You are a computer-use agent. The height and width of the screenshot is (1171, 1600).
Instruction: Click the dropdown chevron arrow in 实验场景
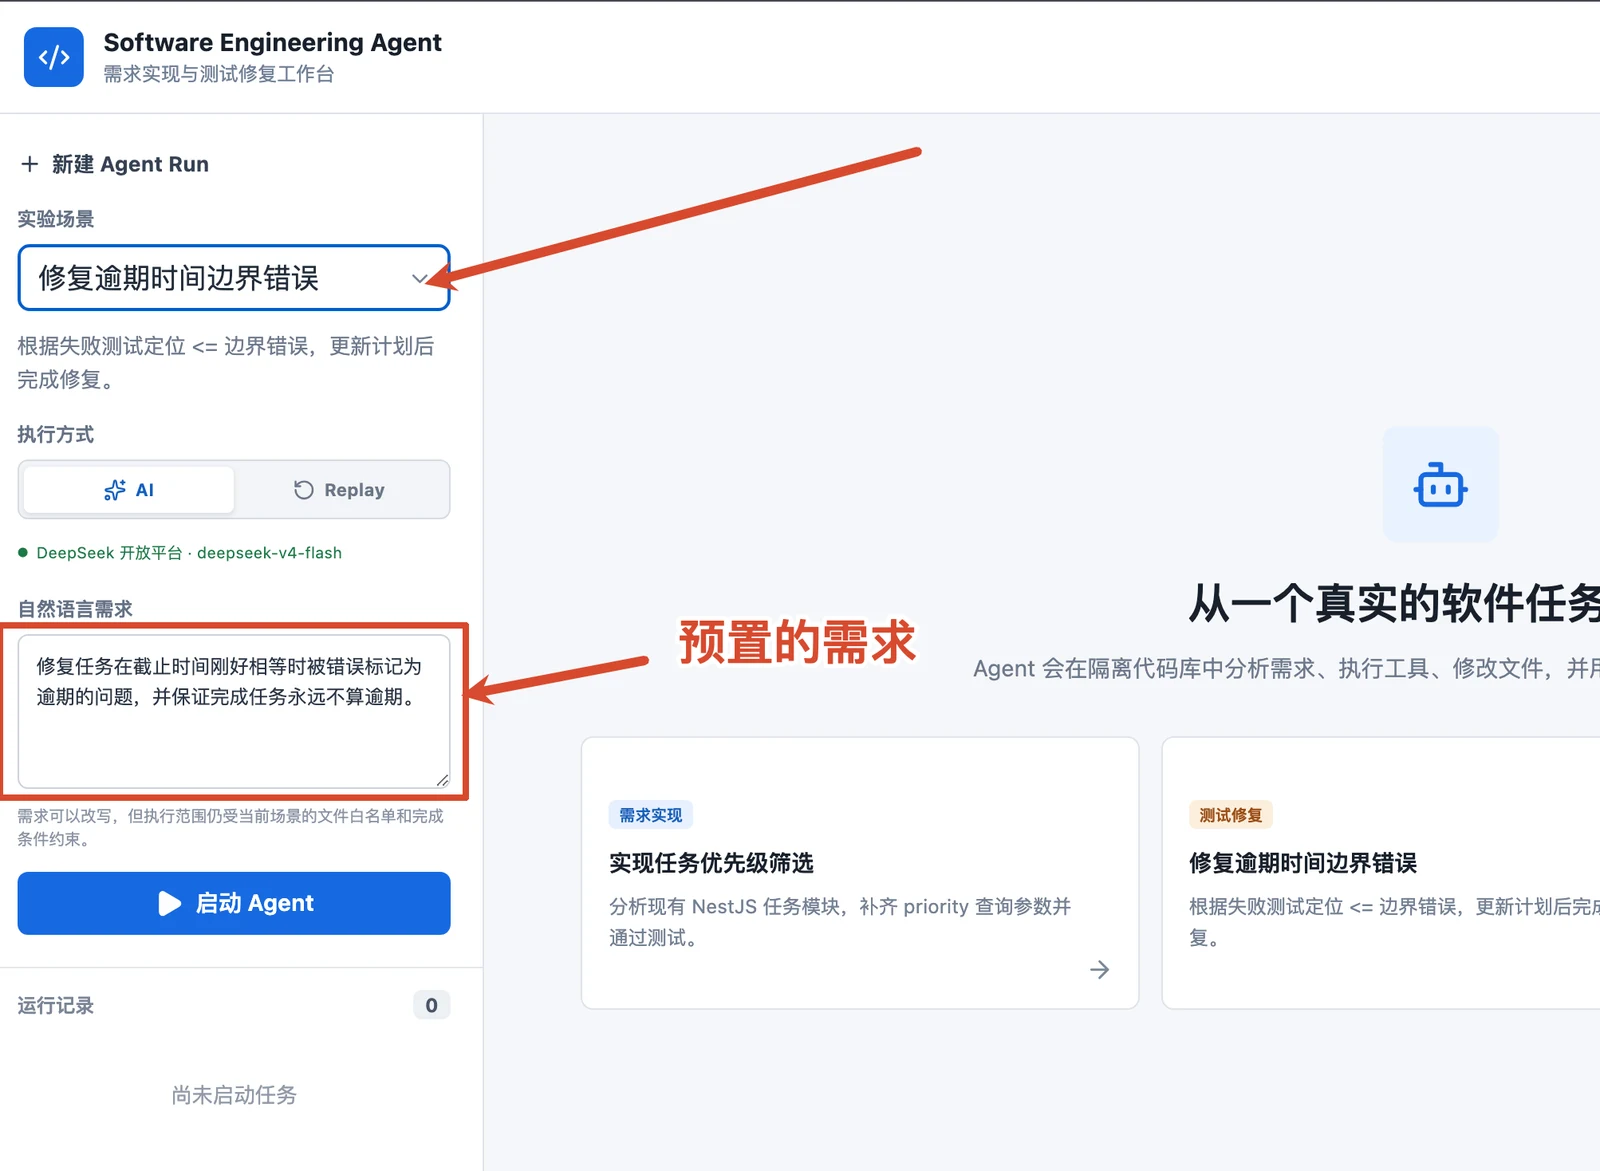420,279
